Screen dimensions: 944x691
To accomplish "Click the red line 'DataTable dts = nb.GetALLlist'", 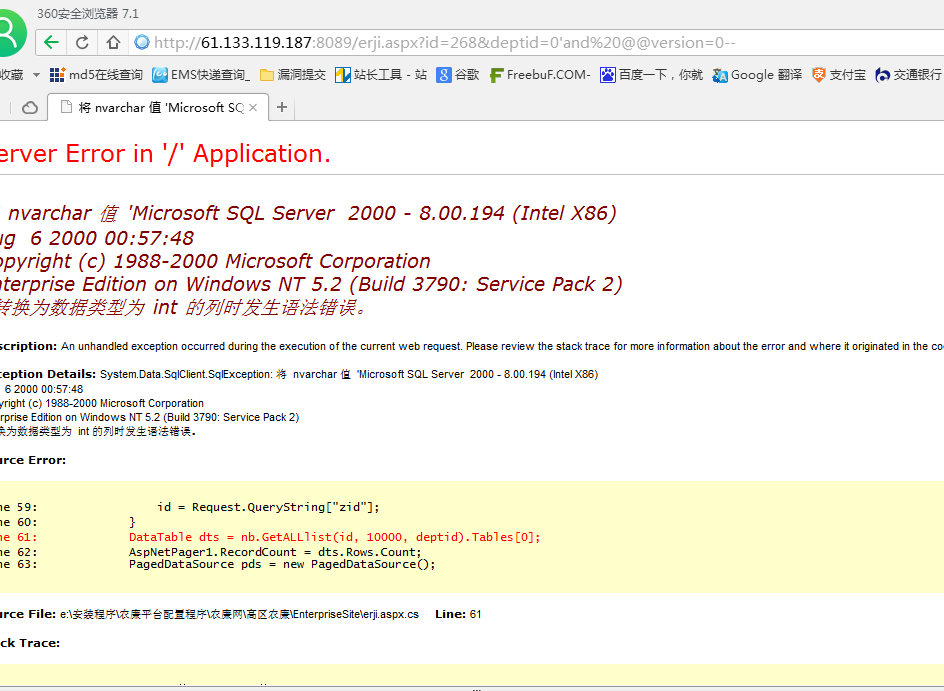I will coord(335,537).
